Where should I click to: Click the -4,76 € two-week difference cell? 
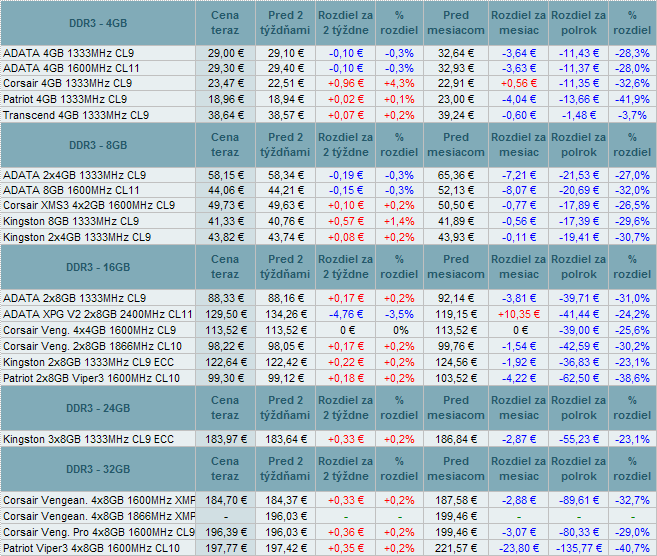(346, 314)
